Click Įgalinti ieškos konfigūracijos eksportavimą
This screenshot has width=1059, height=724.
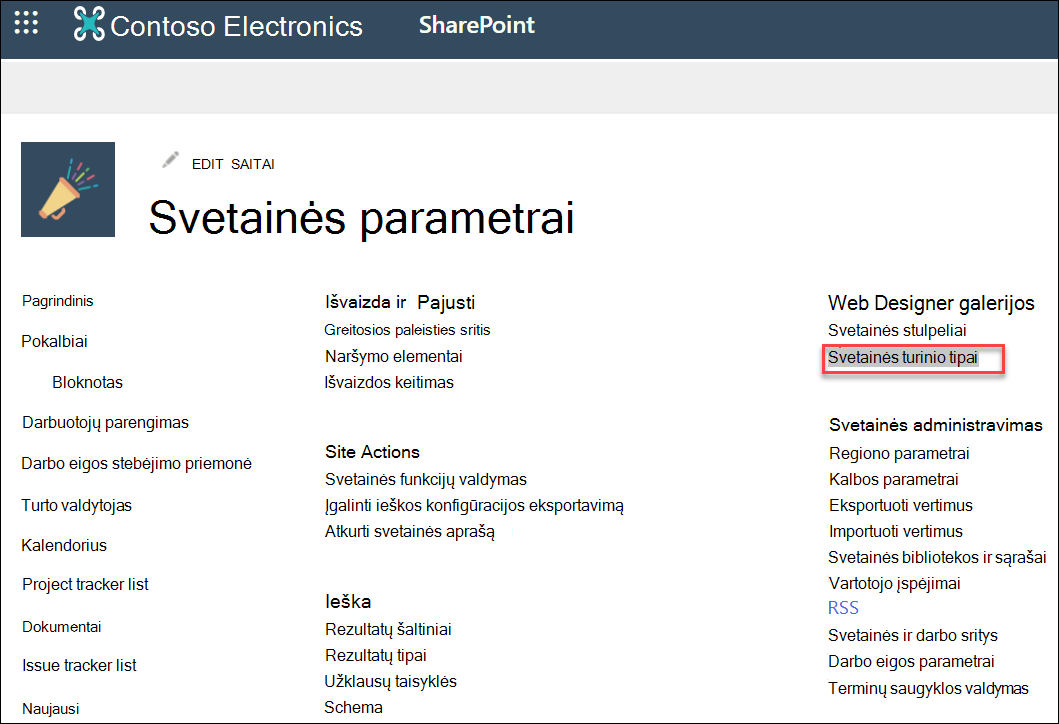point(474,506)
